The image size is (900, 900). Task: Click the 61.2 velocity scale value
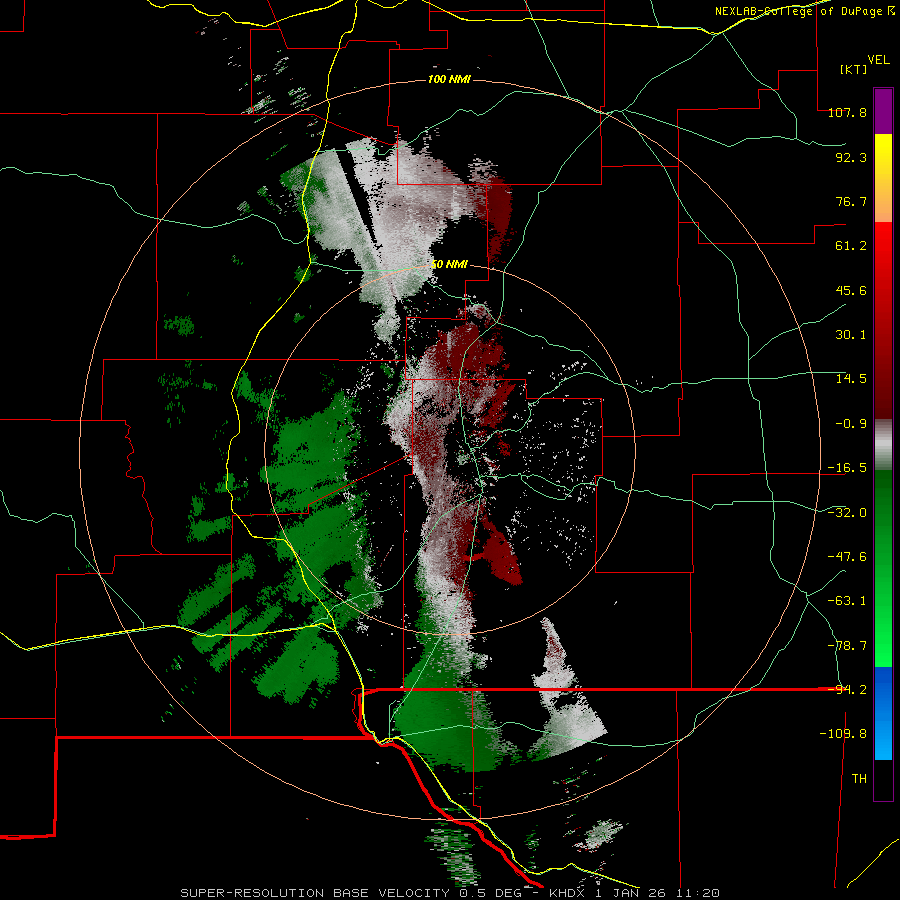click(851, 246)
